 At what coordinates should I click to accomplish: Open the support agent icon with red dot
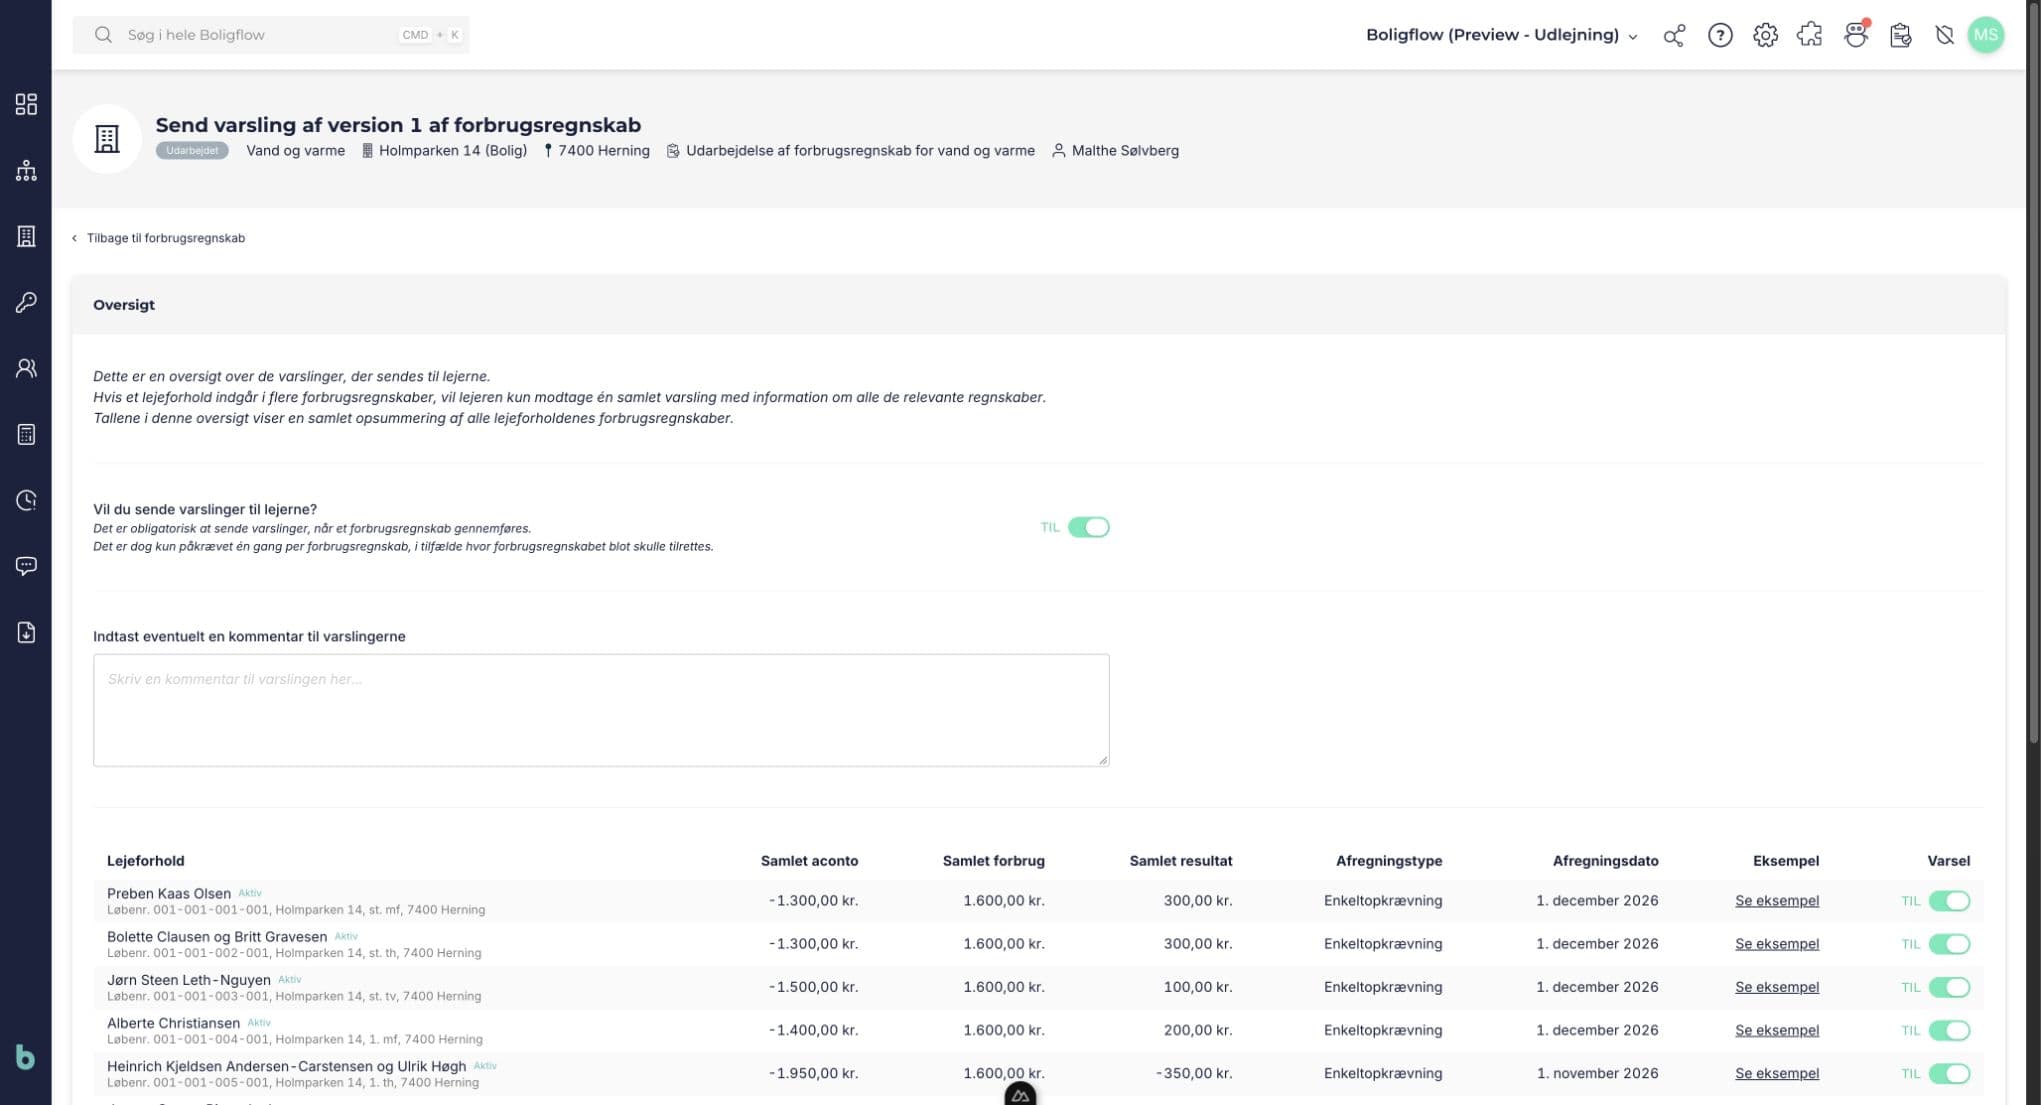pos(1856,35)
